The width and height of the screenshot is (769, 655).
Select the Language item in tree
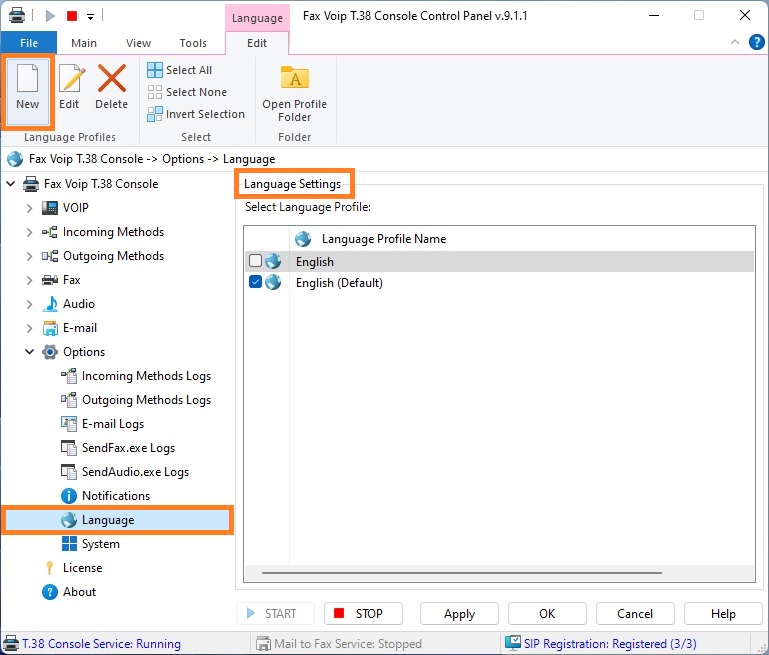pos(117,520)
